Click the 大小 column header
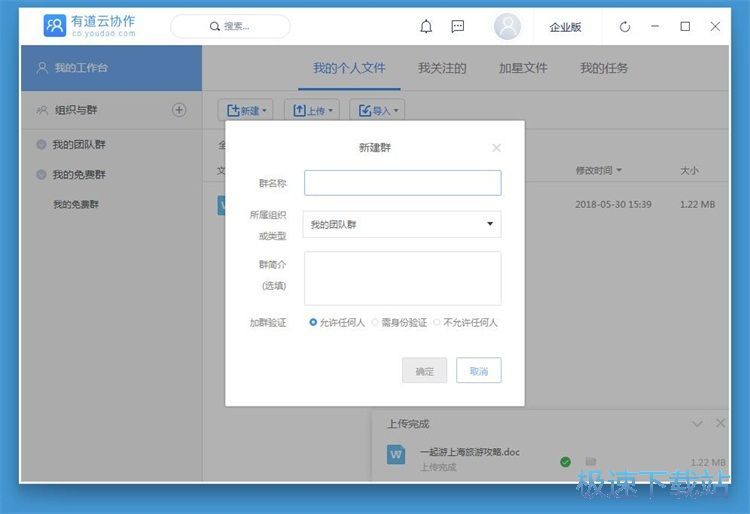 689,170
